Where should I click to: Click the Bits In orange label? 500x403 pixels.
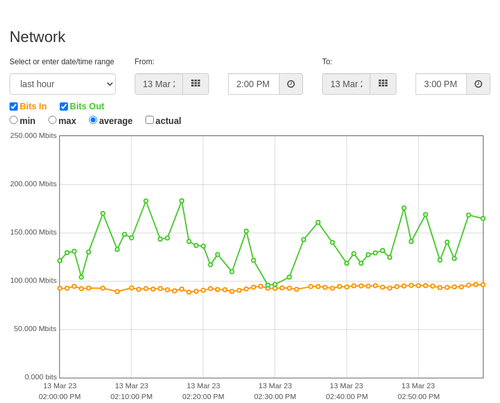pyautogui.click(x=33, y=106)
